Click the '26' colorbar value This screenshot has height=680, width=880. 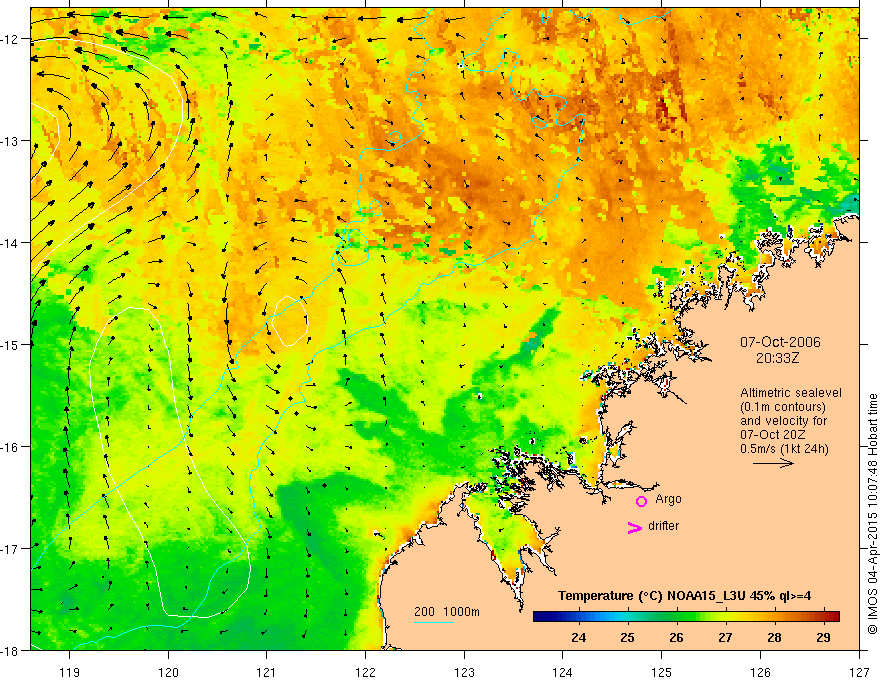tap(676, 637)
